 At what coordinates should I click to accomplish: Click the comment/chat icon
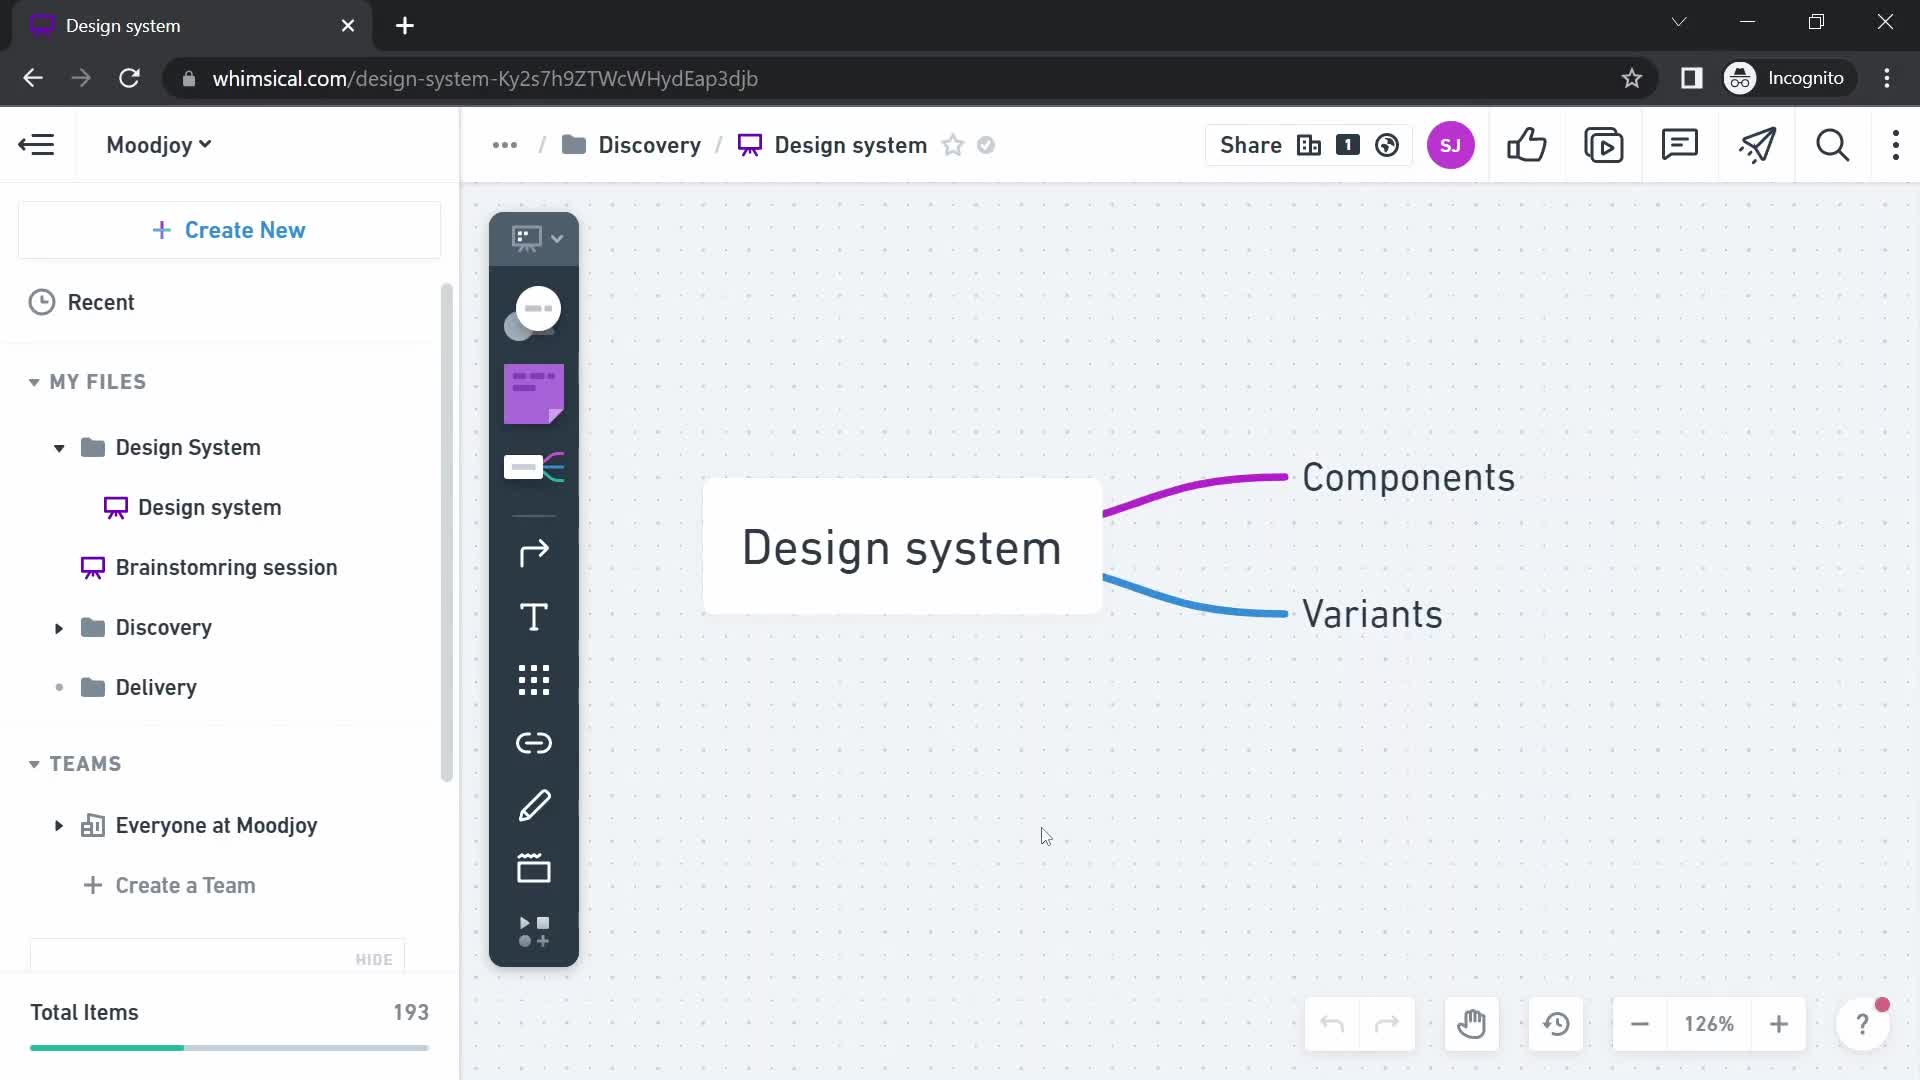1680,145
